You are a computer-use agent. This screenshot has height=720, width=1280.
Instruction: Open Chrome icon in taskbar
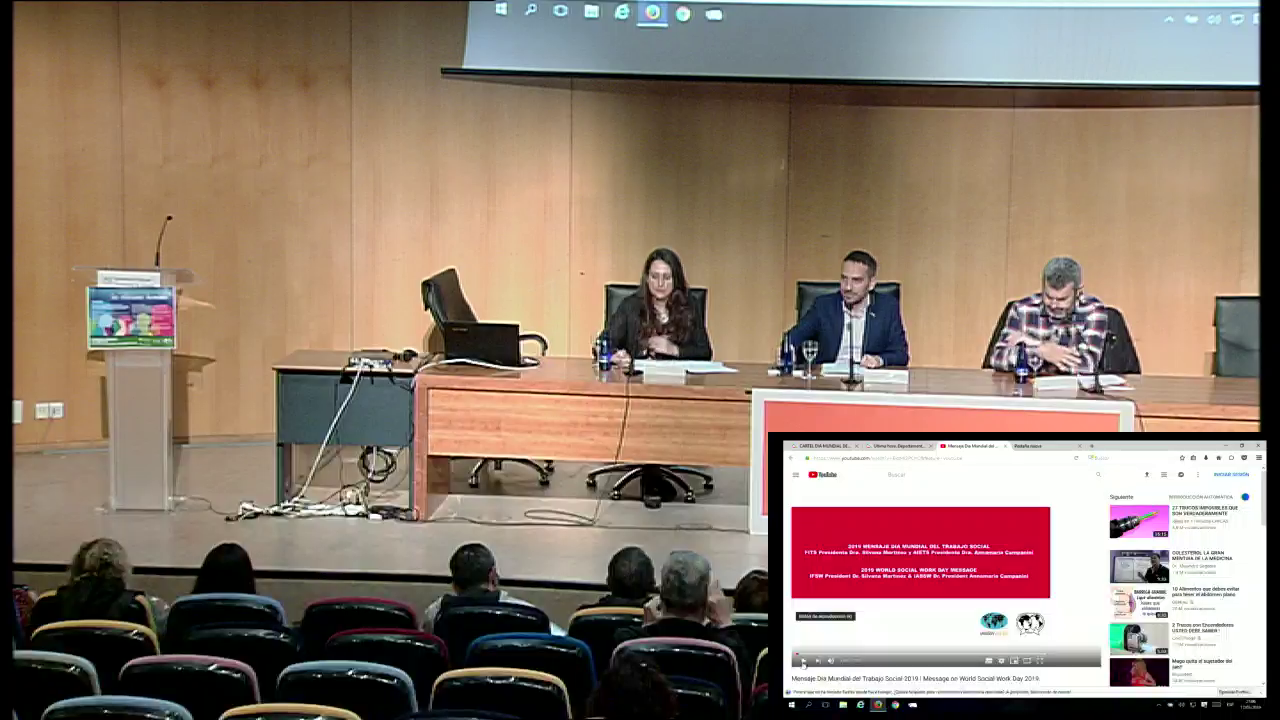click(x=895, y=705)
